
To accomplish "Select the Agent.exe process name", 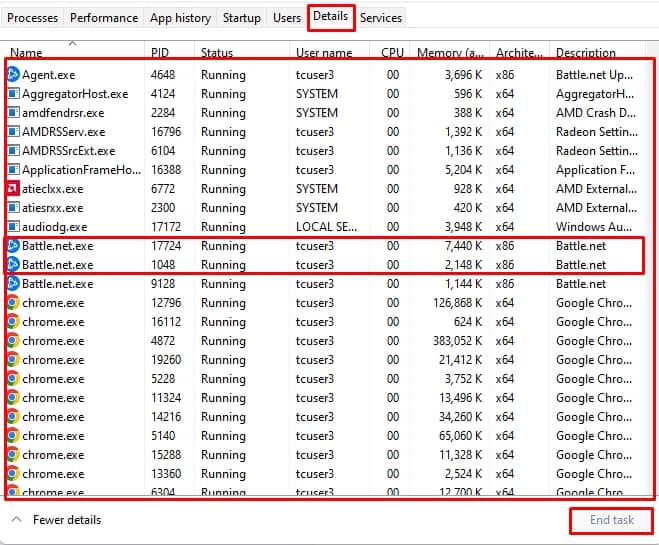I will (x=49, y=75).
